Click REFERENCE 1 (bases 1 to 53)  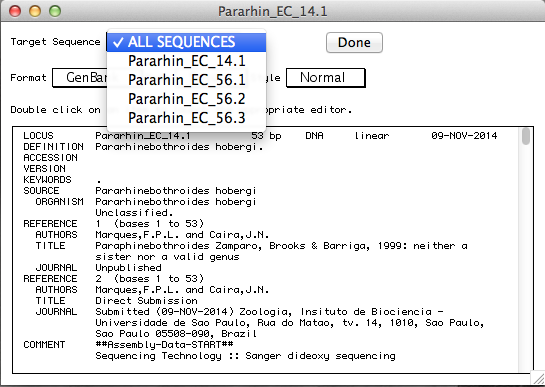click(113, 224)
